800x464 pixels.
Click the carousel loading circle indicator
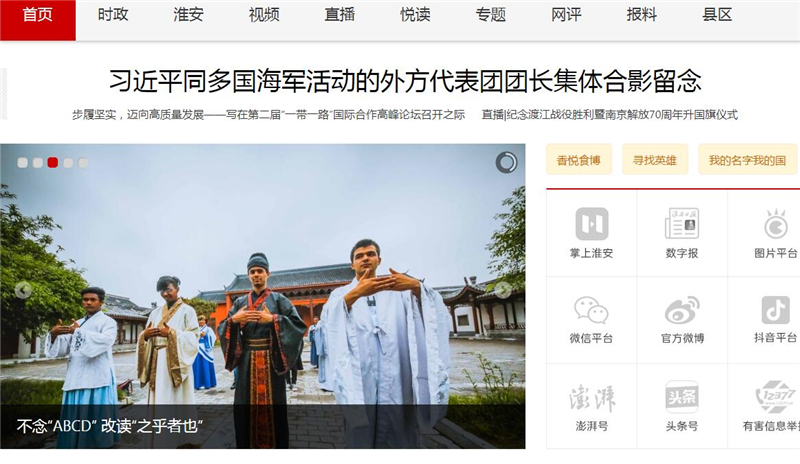pyautogui.click(x=506, y=163)
